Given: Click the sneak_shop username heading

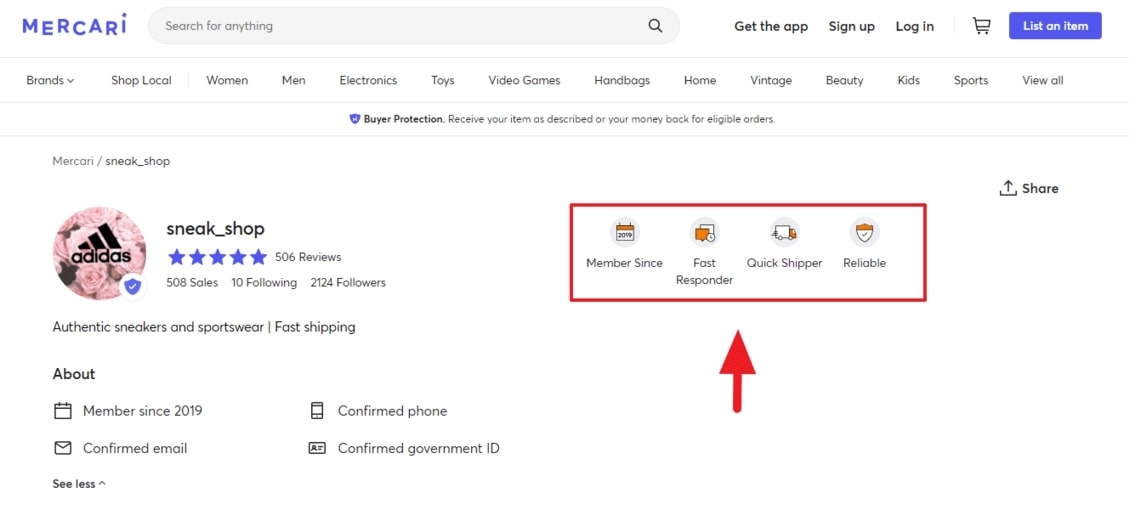Looking at the screenshot, I should [215, 229].
